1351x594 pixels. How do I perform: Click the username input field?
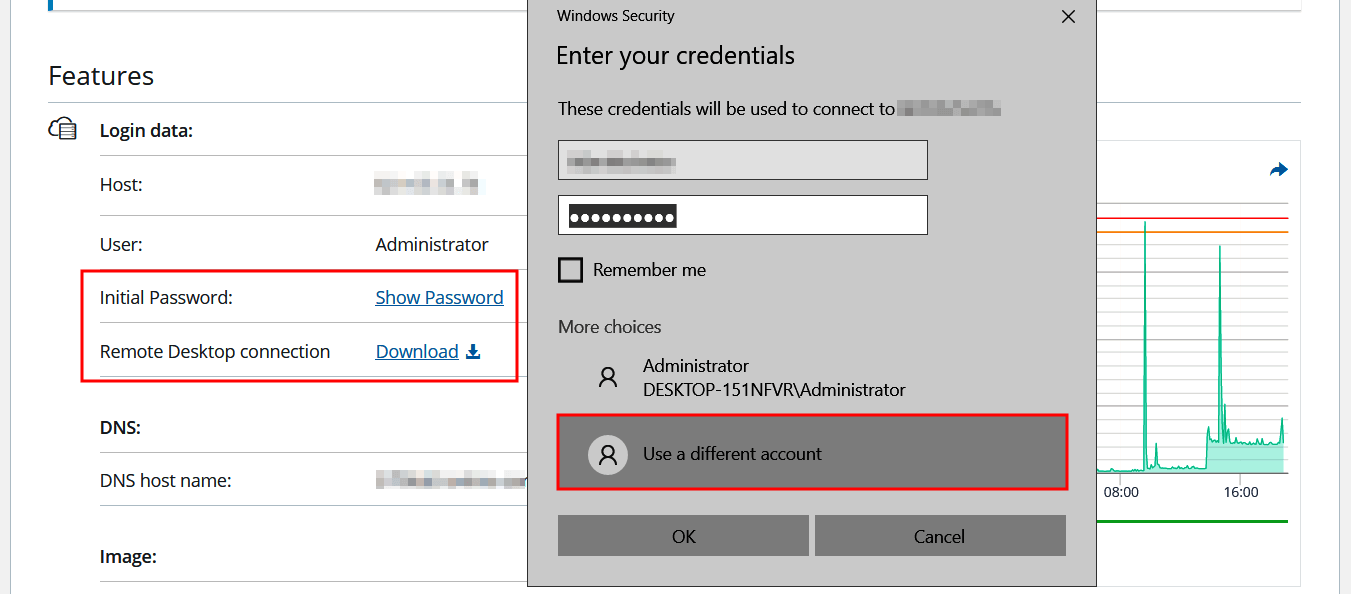(742, 160)
